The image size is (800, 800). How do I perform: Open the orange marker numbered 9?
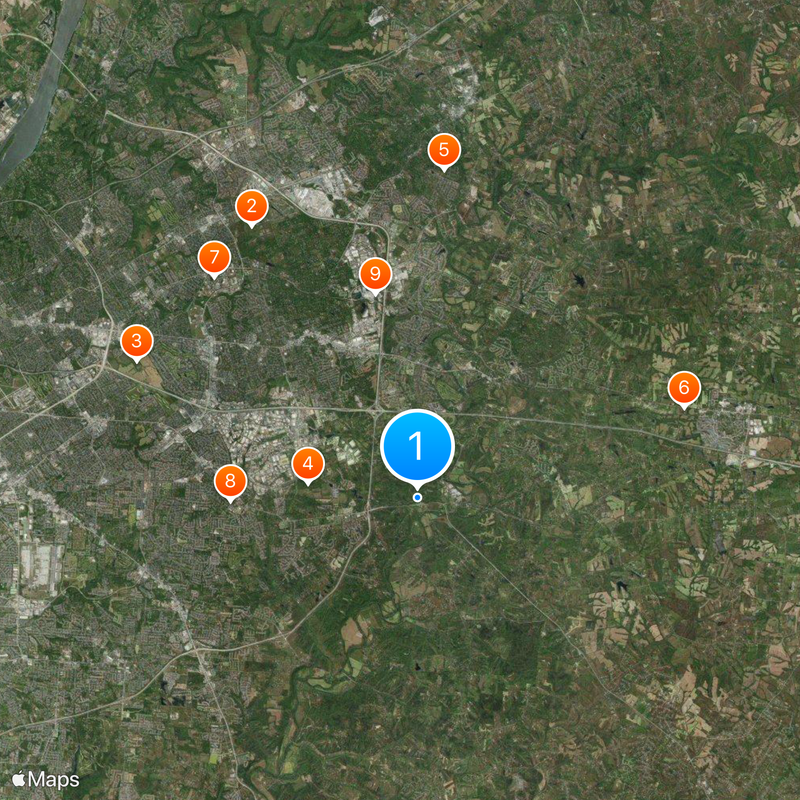(375, 274)
